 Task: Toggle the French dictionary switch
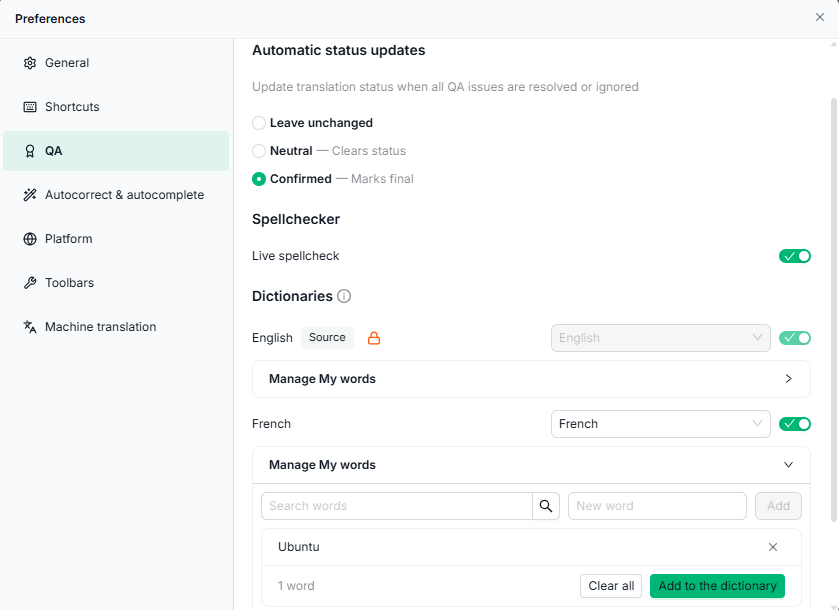tap(795, 424)
